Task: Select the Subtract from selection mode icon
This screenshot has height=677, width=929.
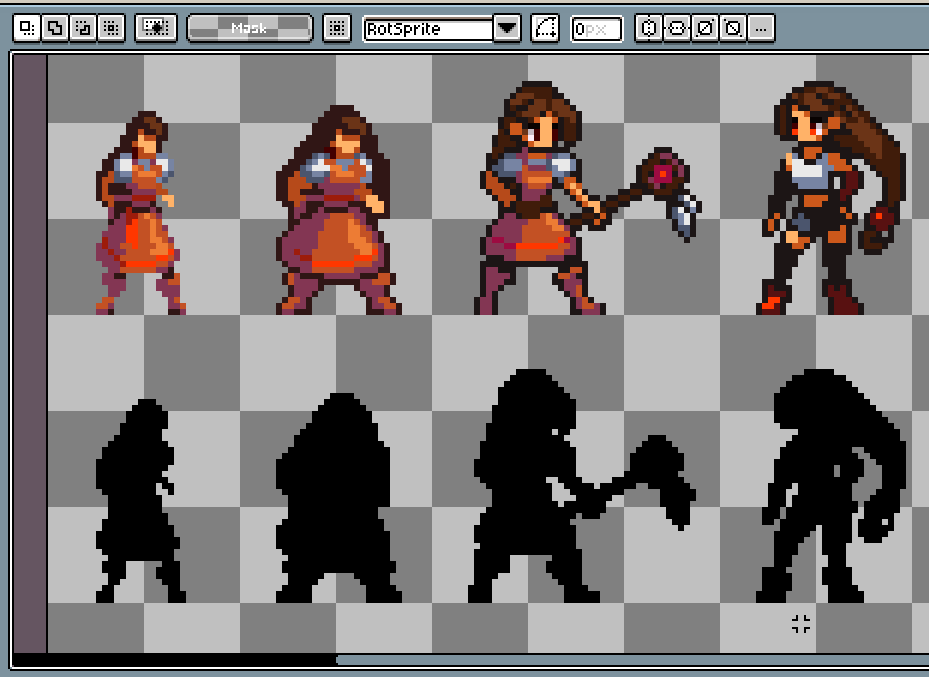Action: 83,28
